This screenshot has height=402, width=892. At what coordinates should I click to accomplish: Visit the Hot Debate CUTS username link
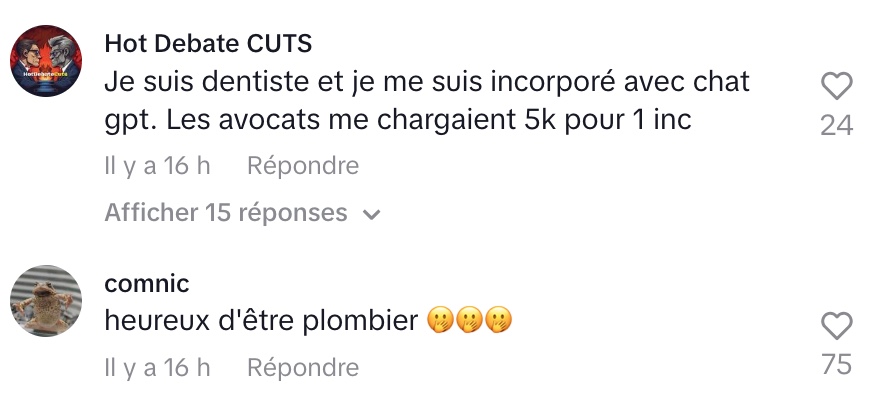[208, 43]
